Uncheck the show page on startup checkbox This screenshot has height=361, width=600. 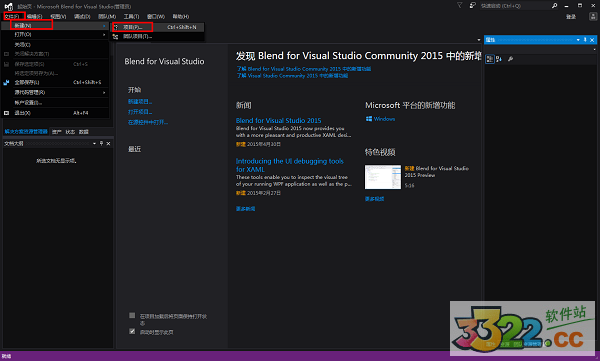(x=132, y=331)
